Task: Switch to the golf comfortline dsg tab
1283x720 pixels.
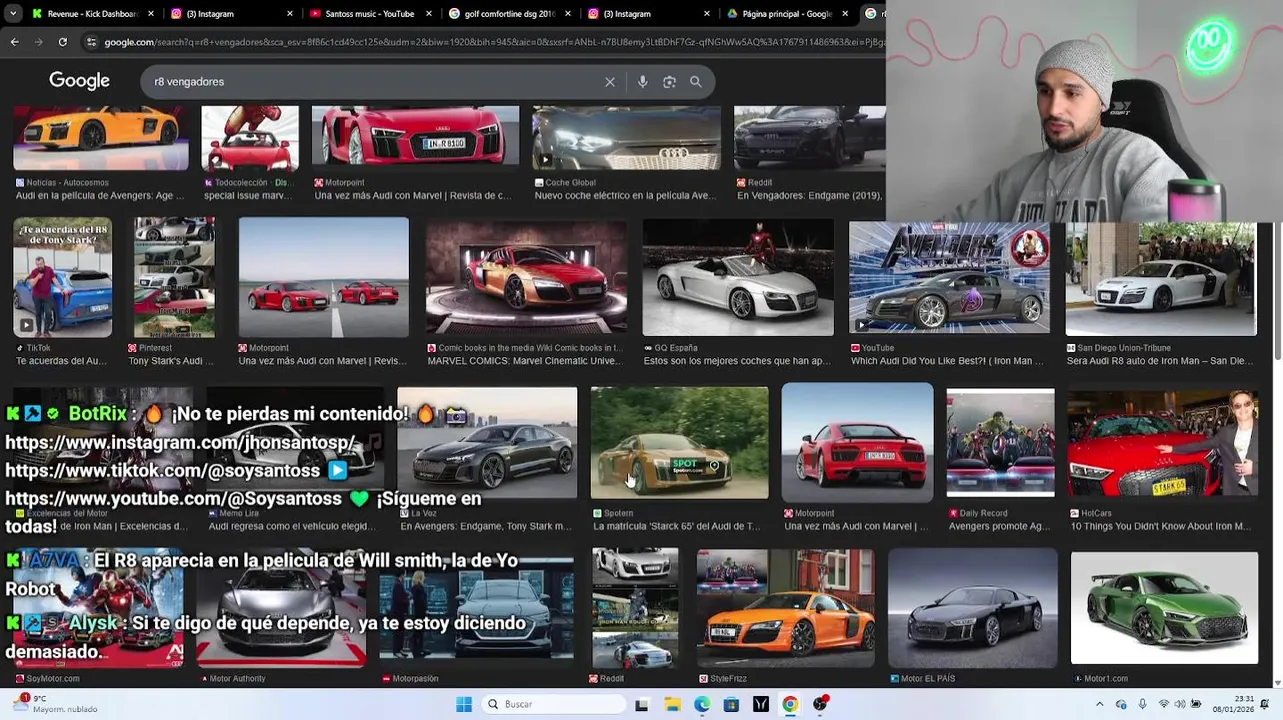Action: [508, 14]
